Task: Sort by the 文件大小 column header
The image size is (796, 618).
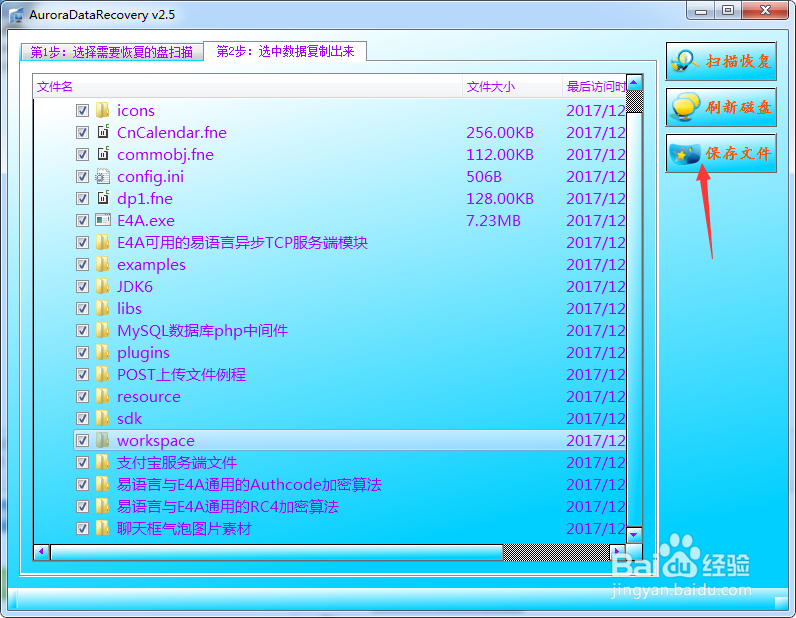Action: coord(513,87)
